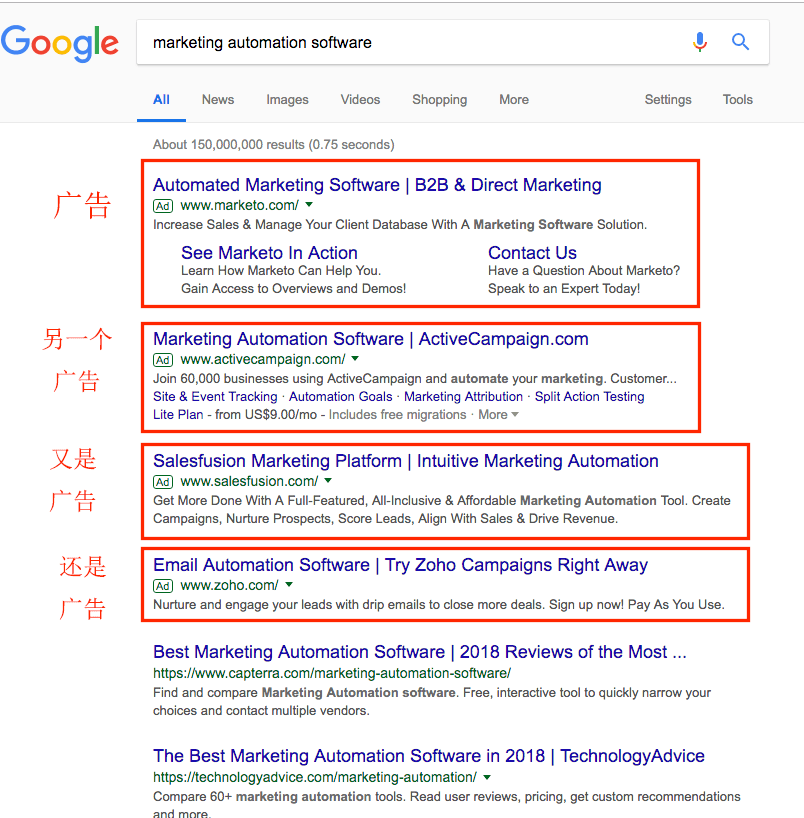The image size is (804, 818).
Task: Click the microphone voice search icon
Action: pyautogui.click(x=700, y=42)
